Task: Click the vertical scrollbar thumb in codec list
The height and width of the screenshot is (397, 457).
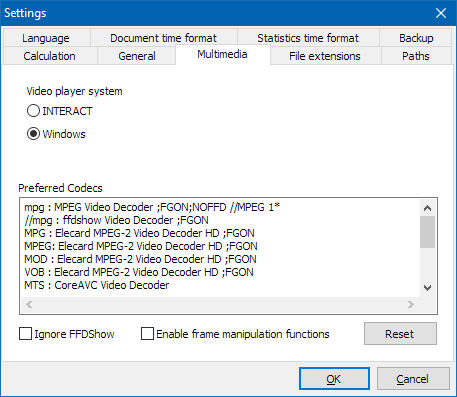Action: click(427, 232)
